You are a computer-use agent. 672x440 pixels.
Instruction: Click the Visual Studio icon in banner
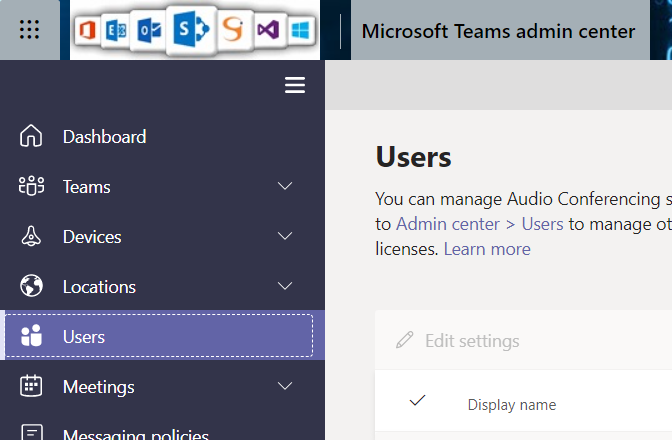267,31
